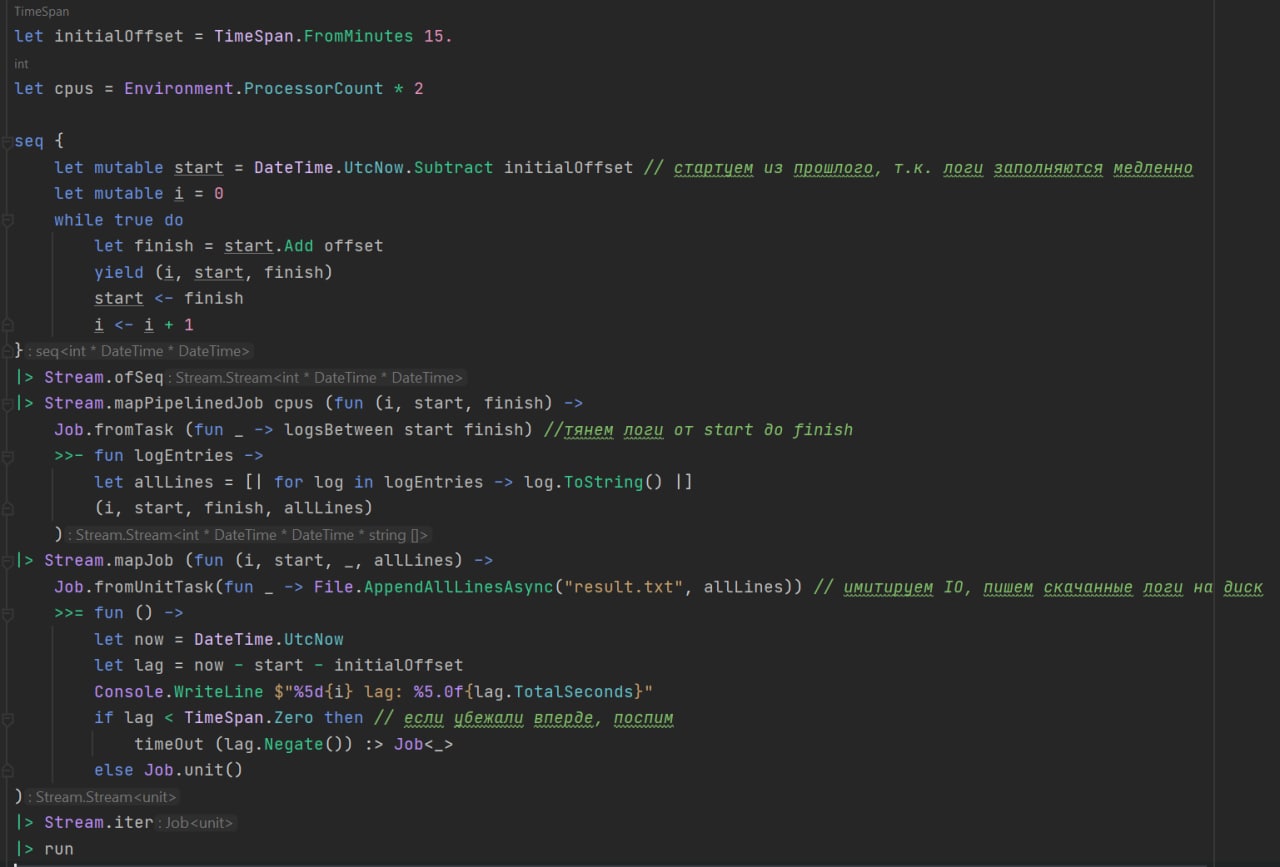Click 'mapPipelinedJob' function name
Image resolution: width=1280 pixels, height=867 pixels.
[x=189, y=403]
